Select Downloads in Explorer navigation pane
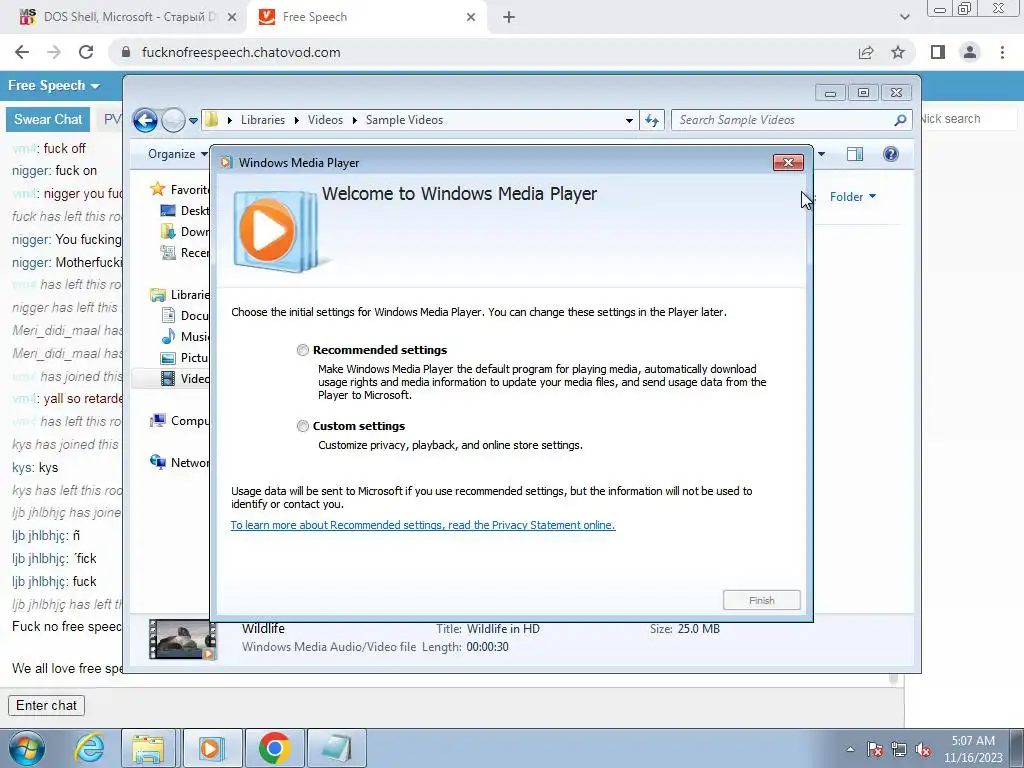 click(x=185, y=232)
